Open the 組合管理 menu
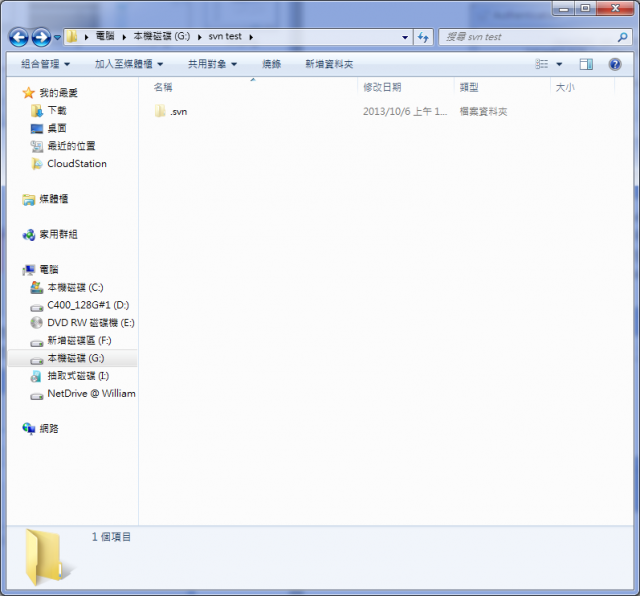Viewport: 640px width, 596px height. tap(45, 64)
